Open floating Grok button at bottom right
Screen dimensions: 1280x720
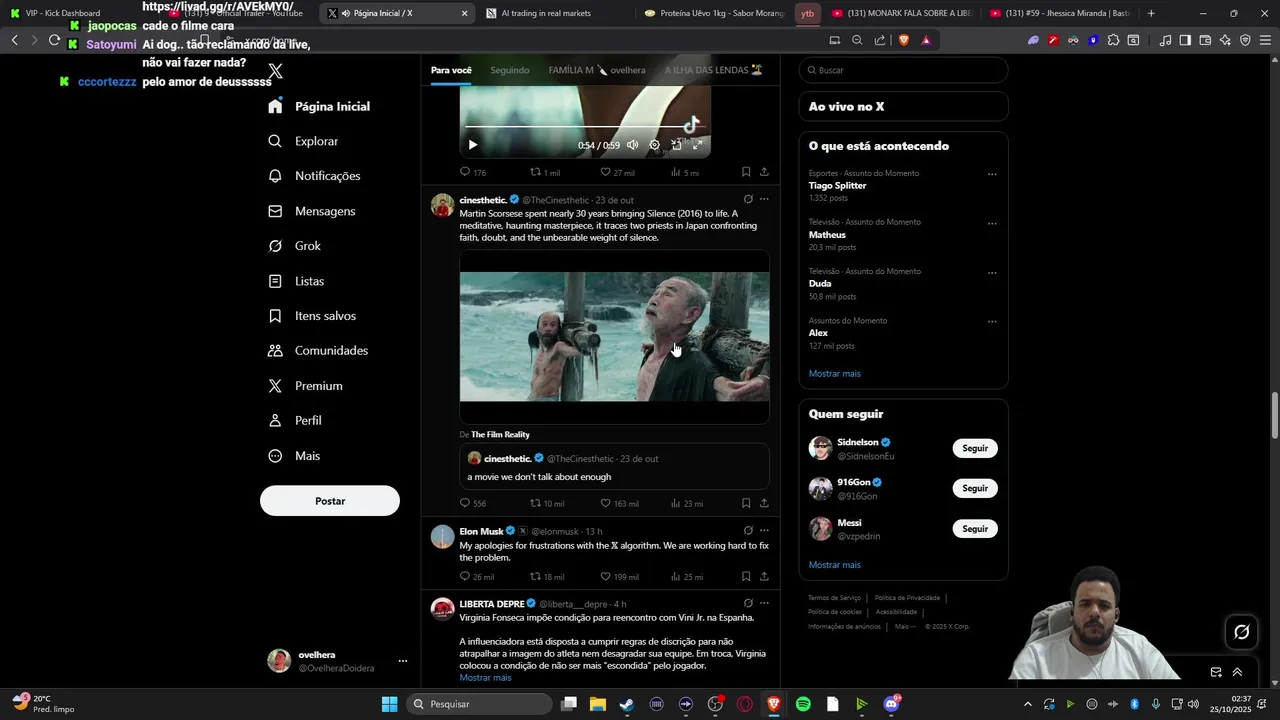pos(1242,632)
